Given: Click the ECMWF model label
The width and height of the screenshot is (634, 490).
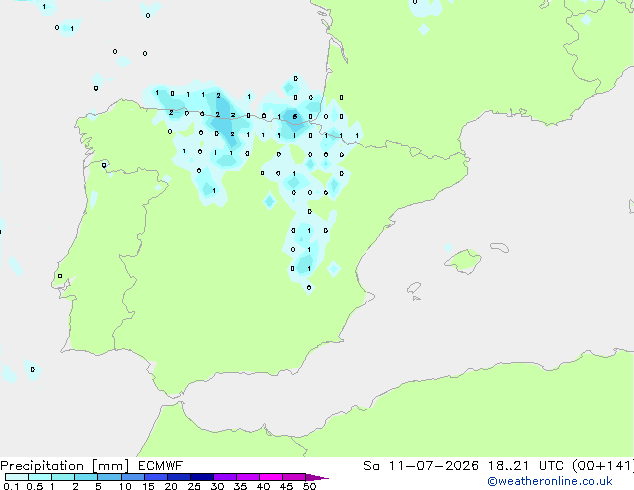Looking at the screenshot, I should (x=161, y=466).
